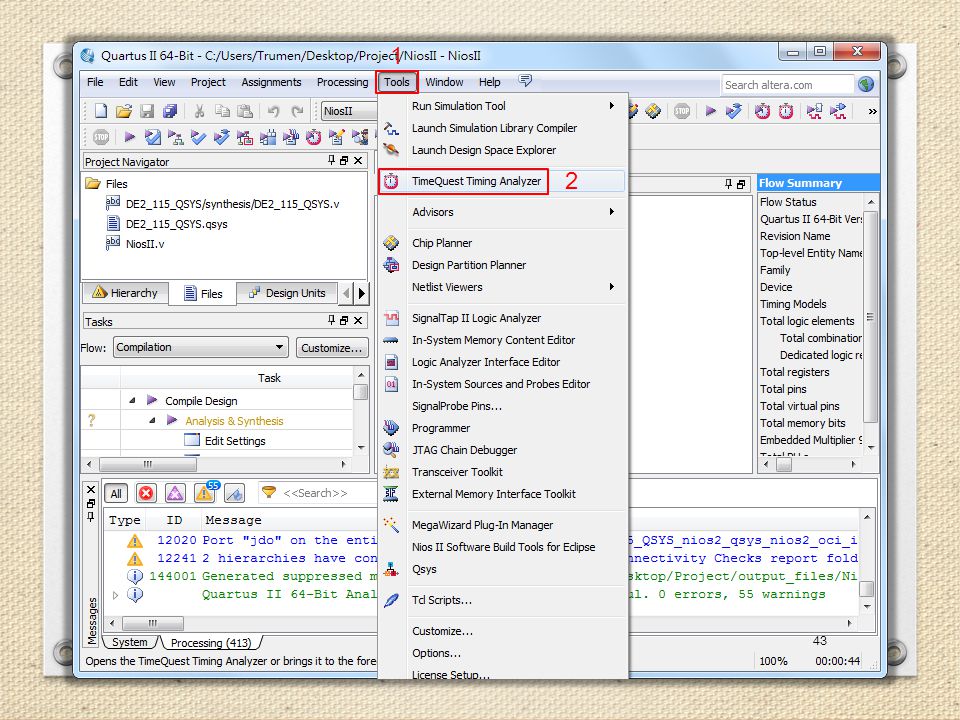This screenshot has height=720, width=960.
Task: Float the Project Navigator panel
Action: coord(344,160)
